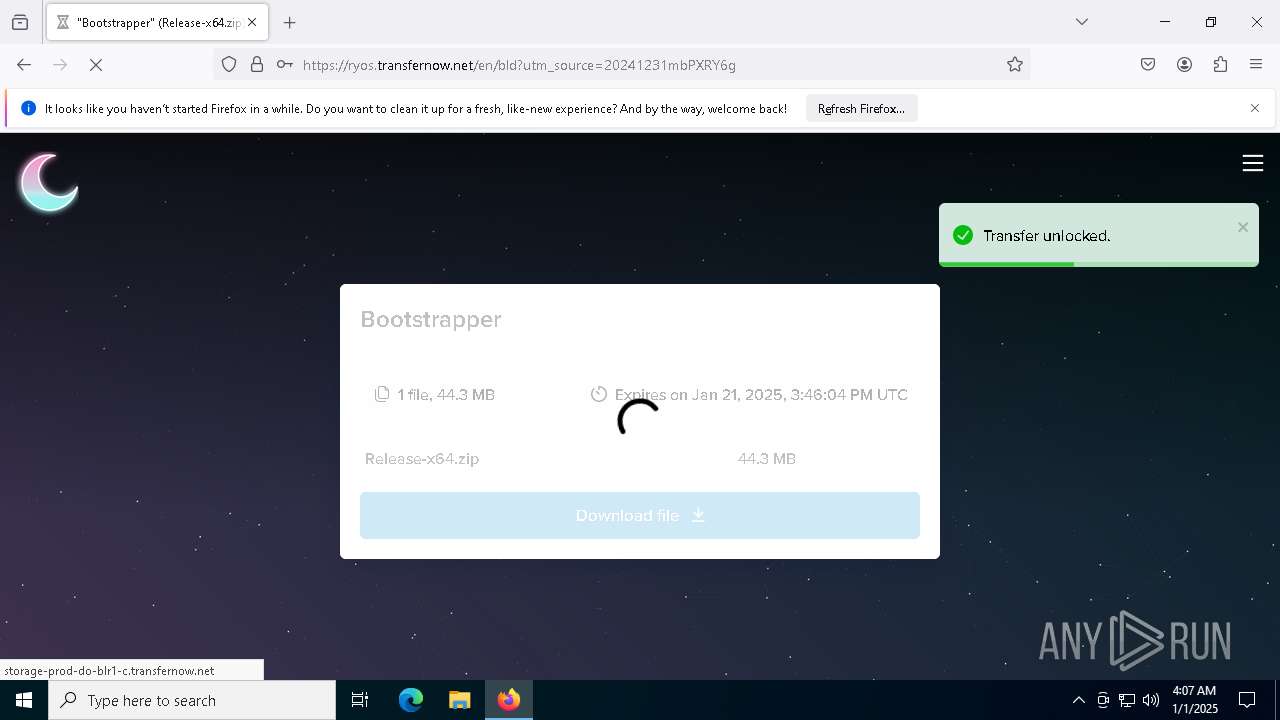Open Task View on taskbar
Screen dimensions: 1280x720
(360, 700)
